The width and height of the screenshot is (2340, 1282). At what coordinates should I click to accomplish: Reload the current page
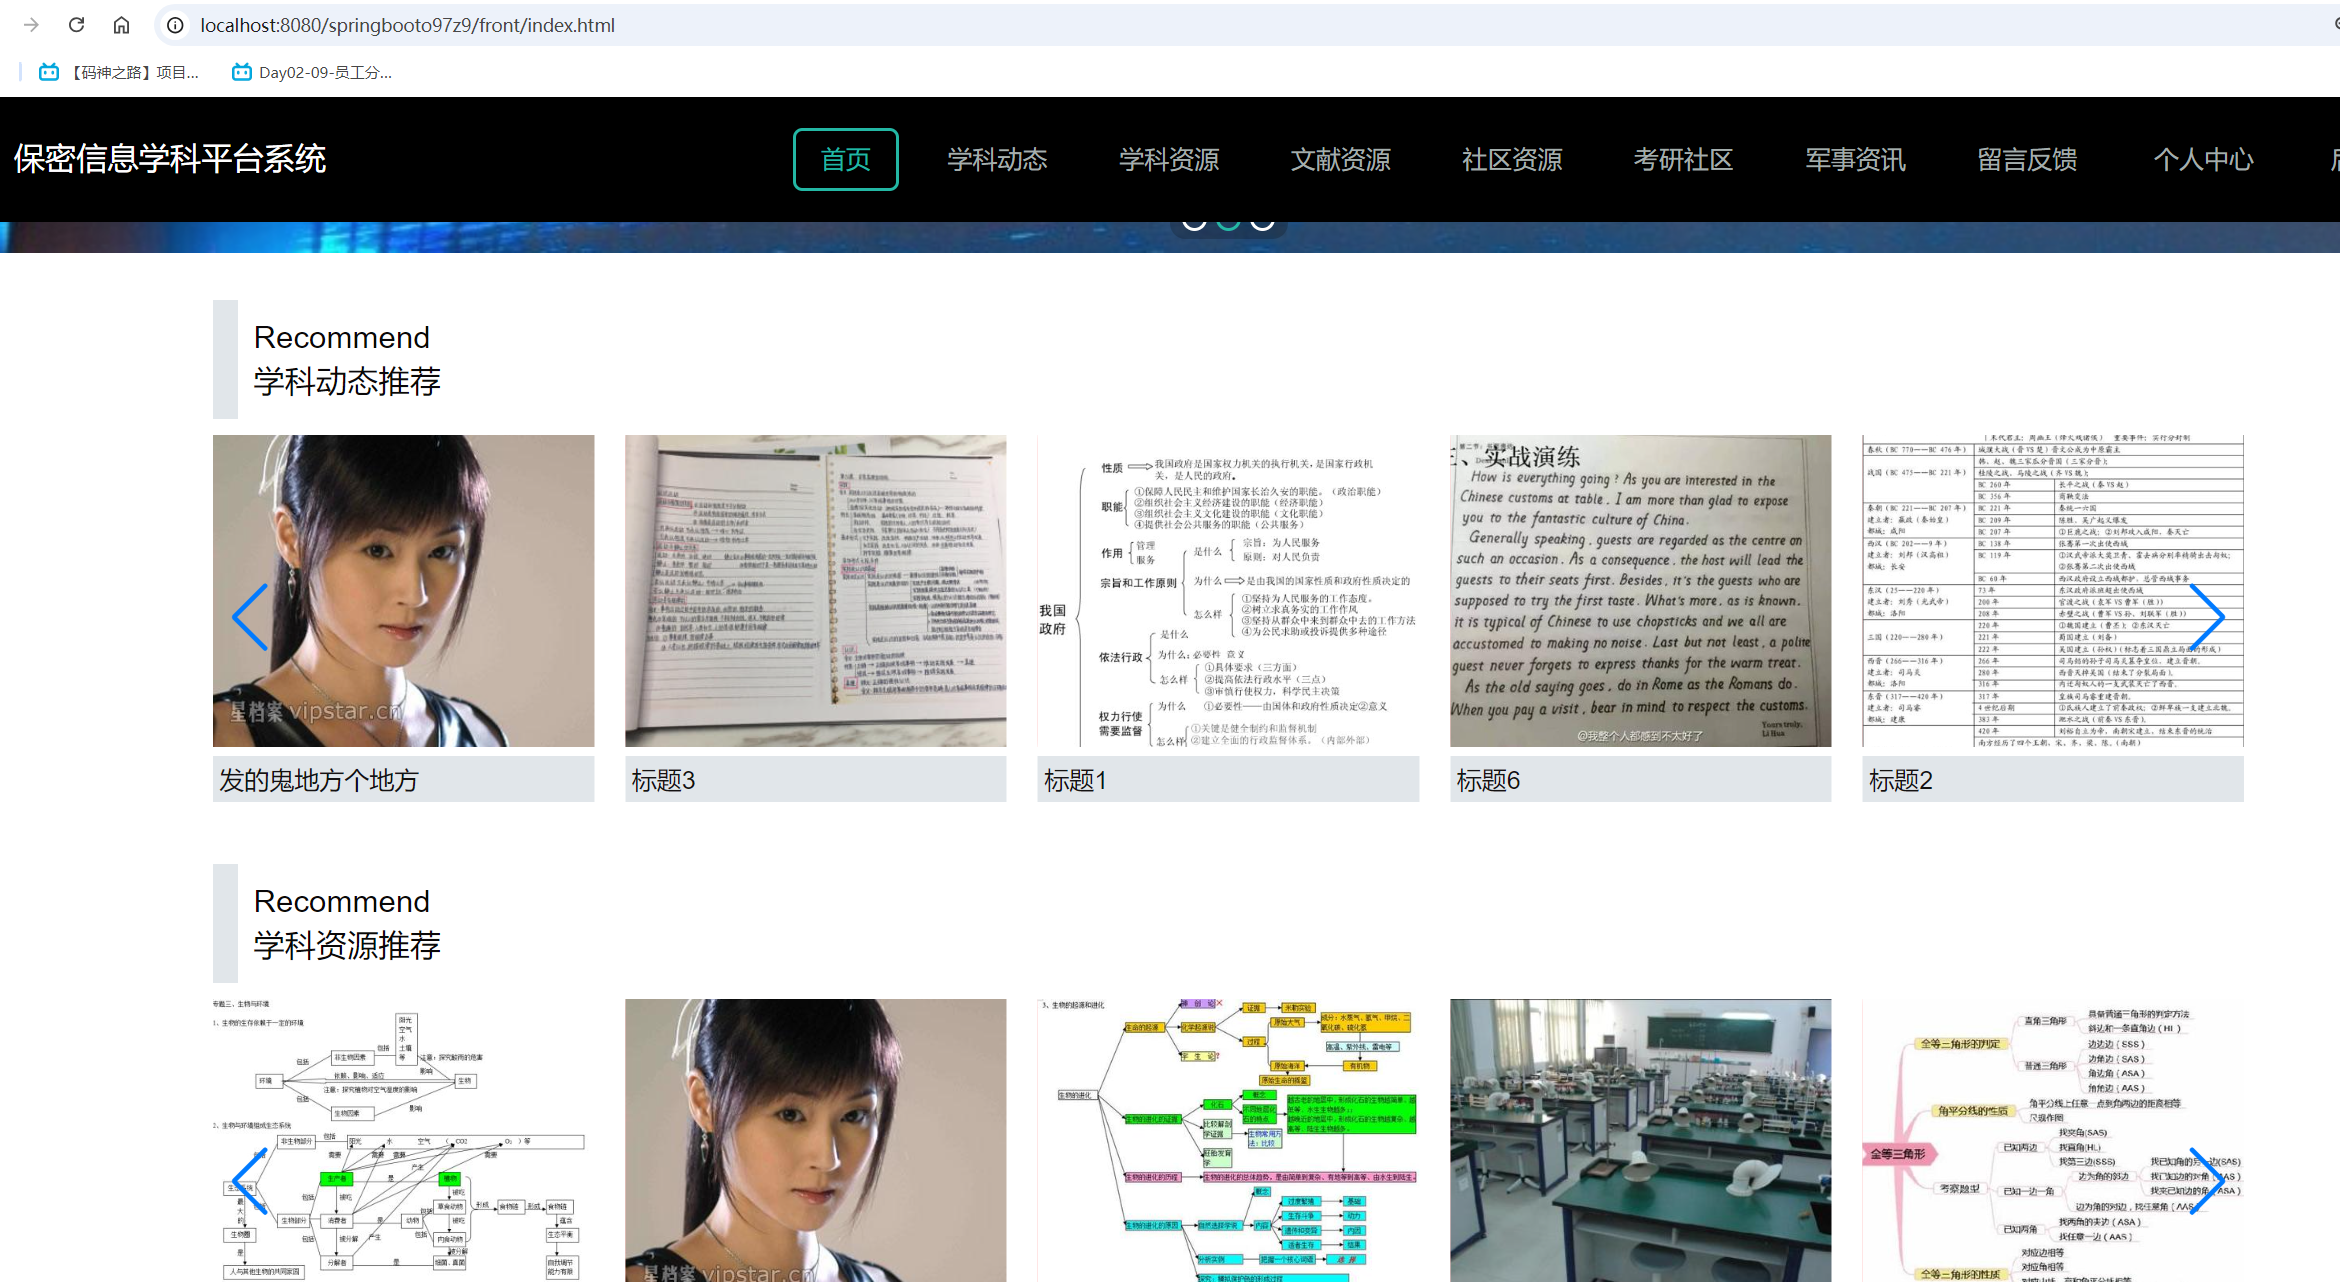(76, 24)
